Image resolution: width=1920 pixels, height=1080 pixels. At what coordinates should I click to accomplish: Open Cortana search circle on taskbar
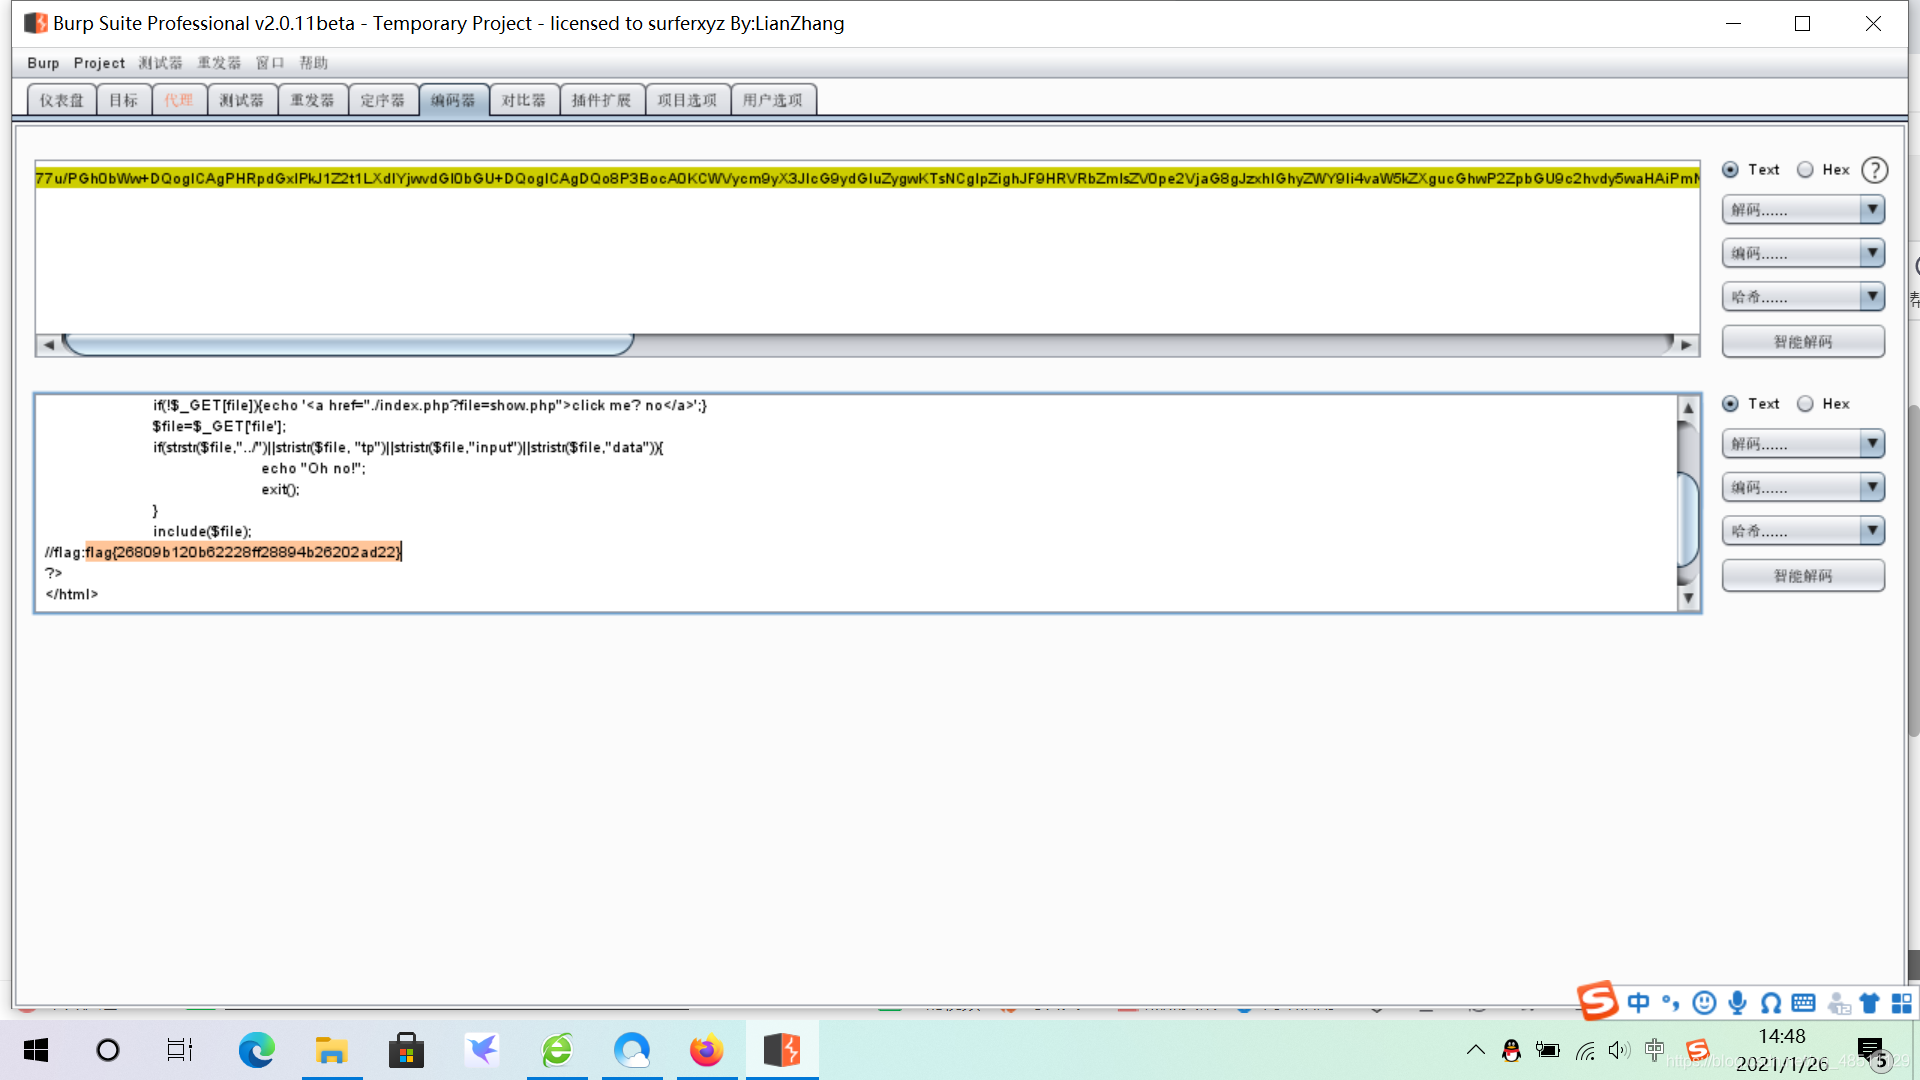coord(107,1050)
